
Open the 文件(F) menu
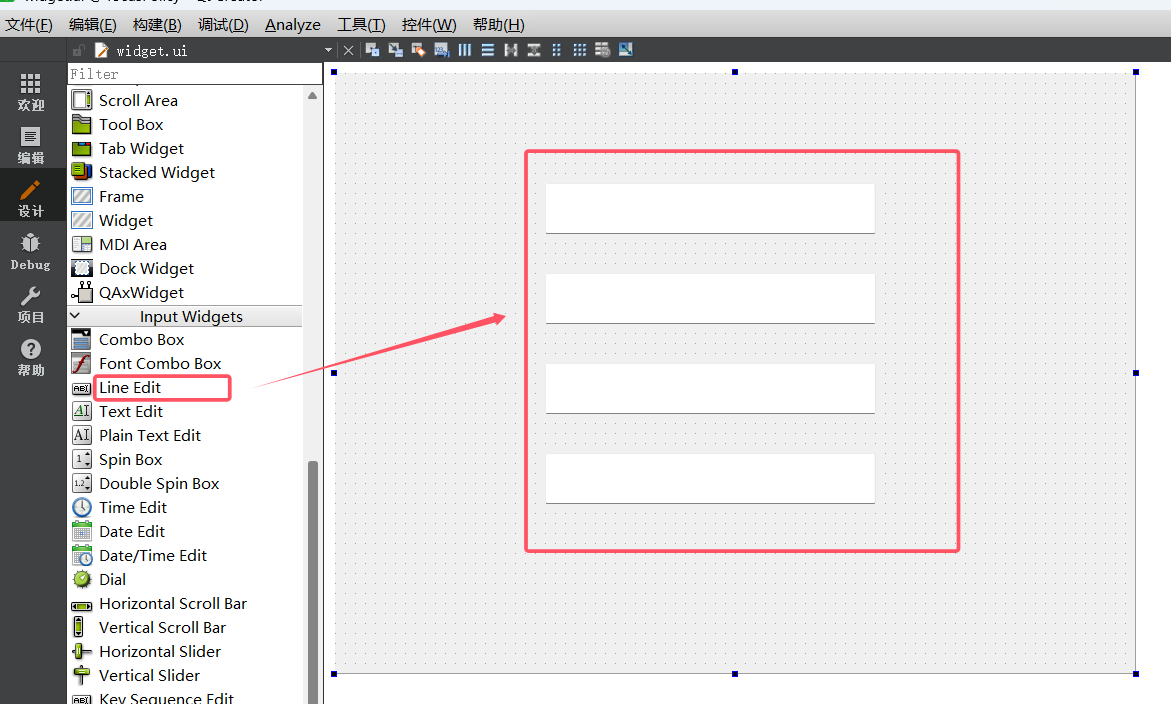[28, 25]
